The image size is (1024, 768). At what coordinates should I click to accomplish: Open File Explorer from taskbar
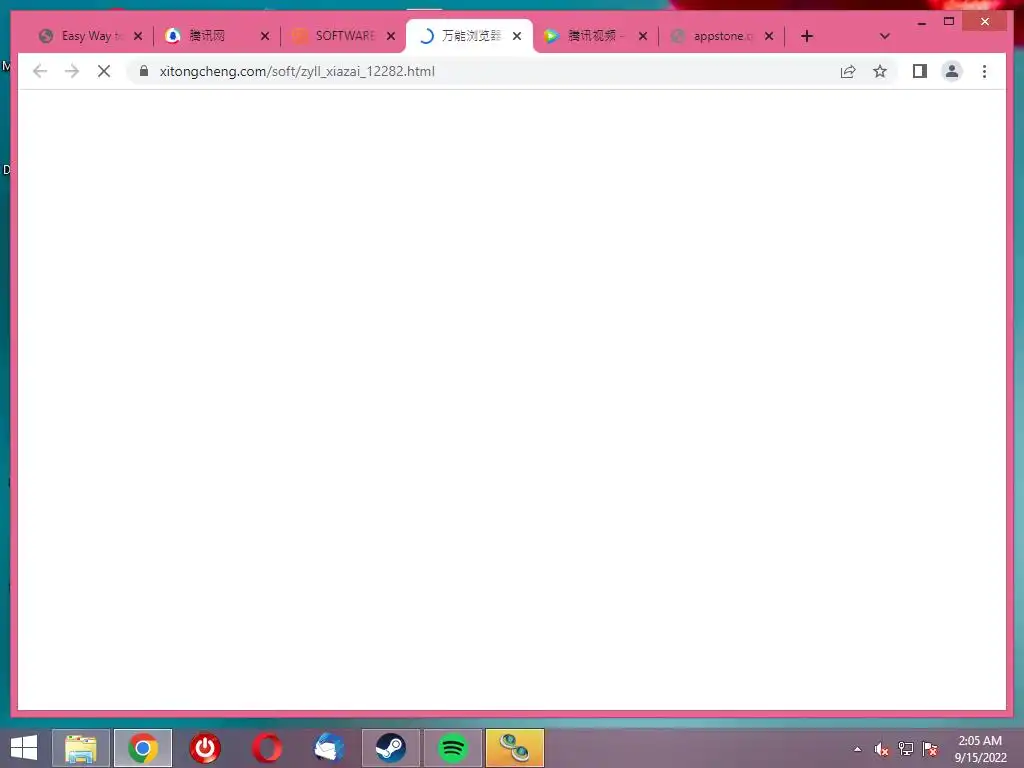[x=80, y=748]
